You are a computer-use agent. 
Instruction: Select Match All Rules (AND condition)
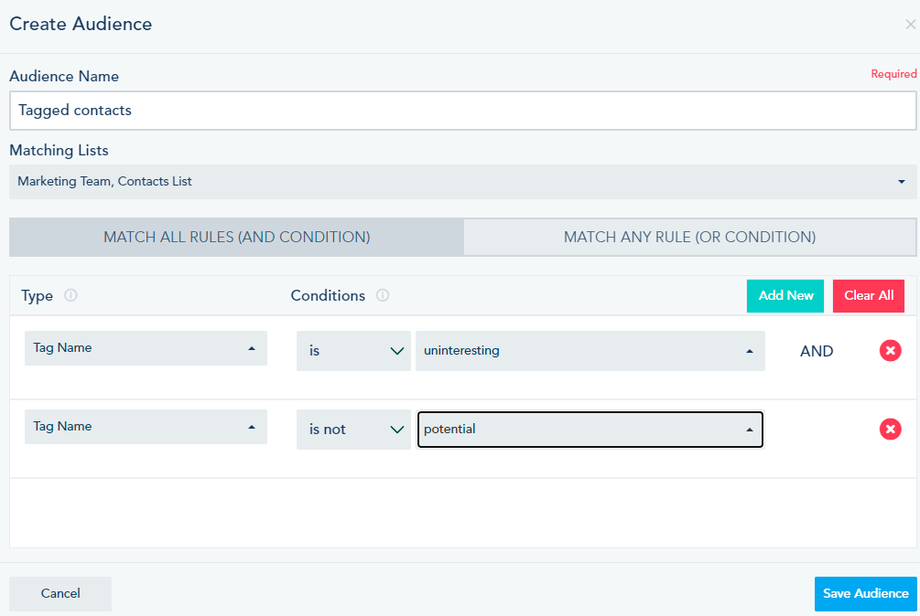pos(237,237)
